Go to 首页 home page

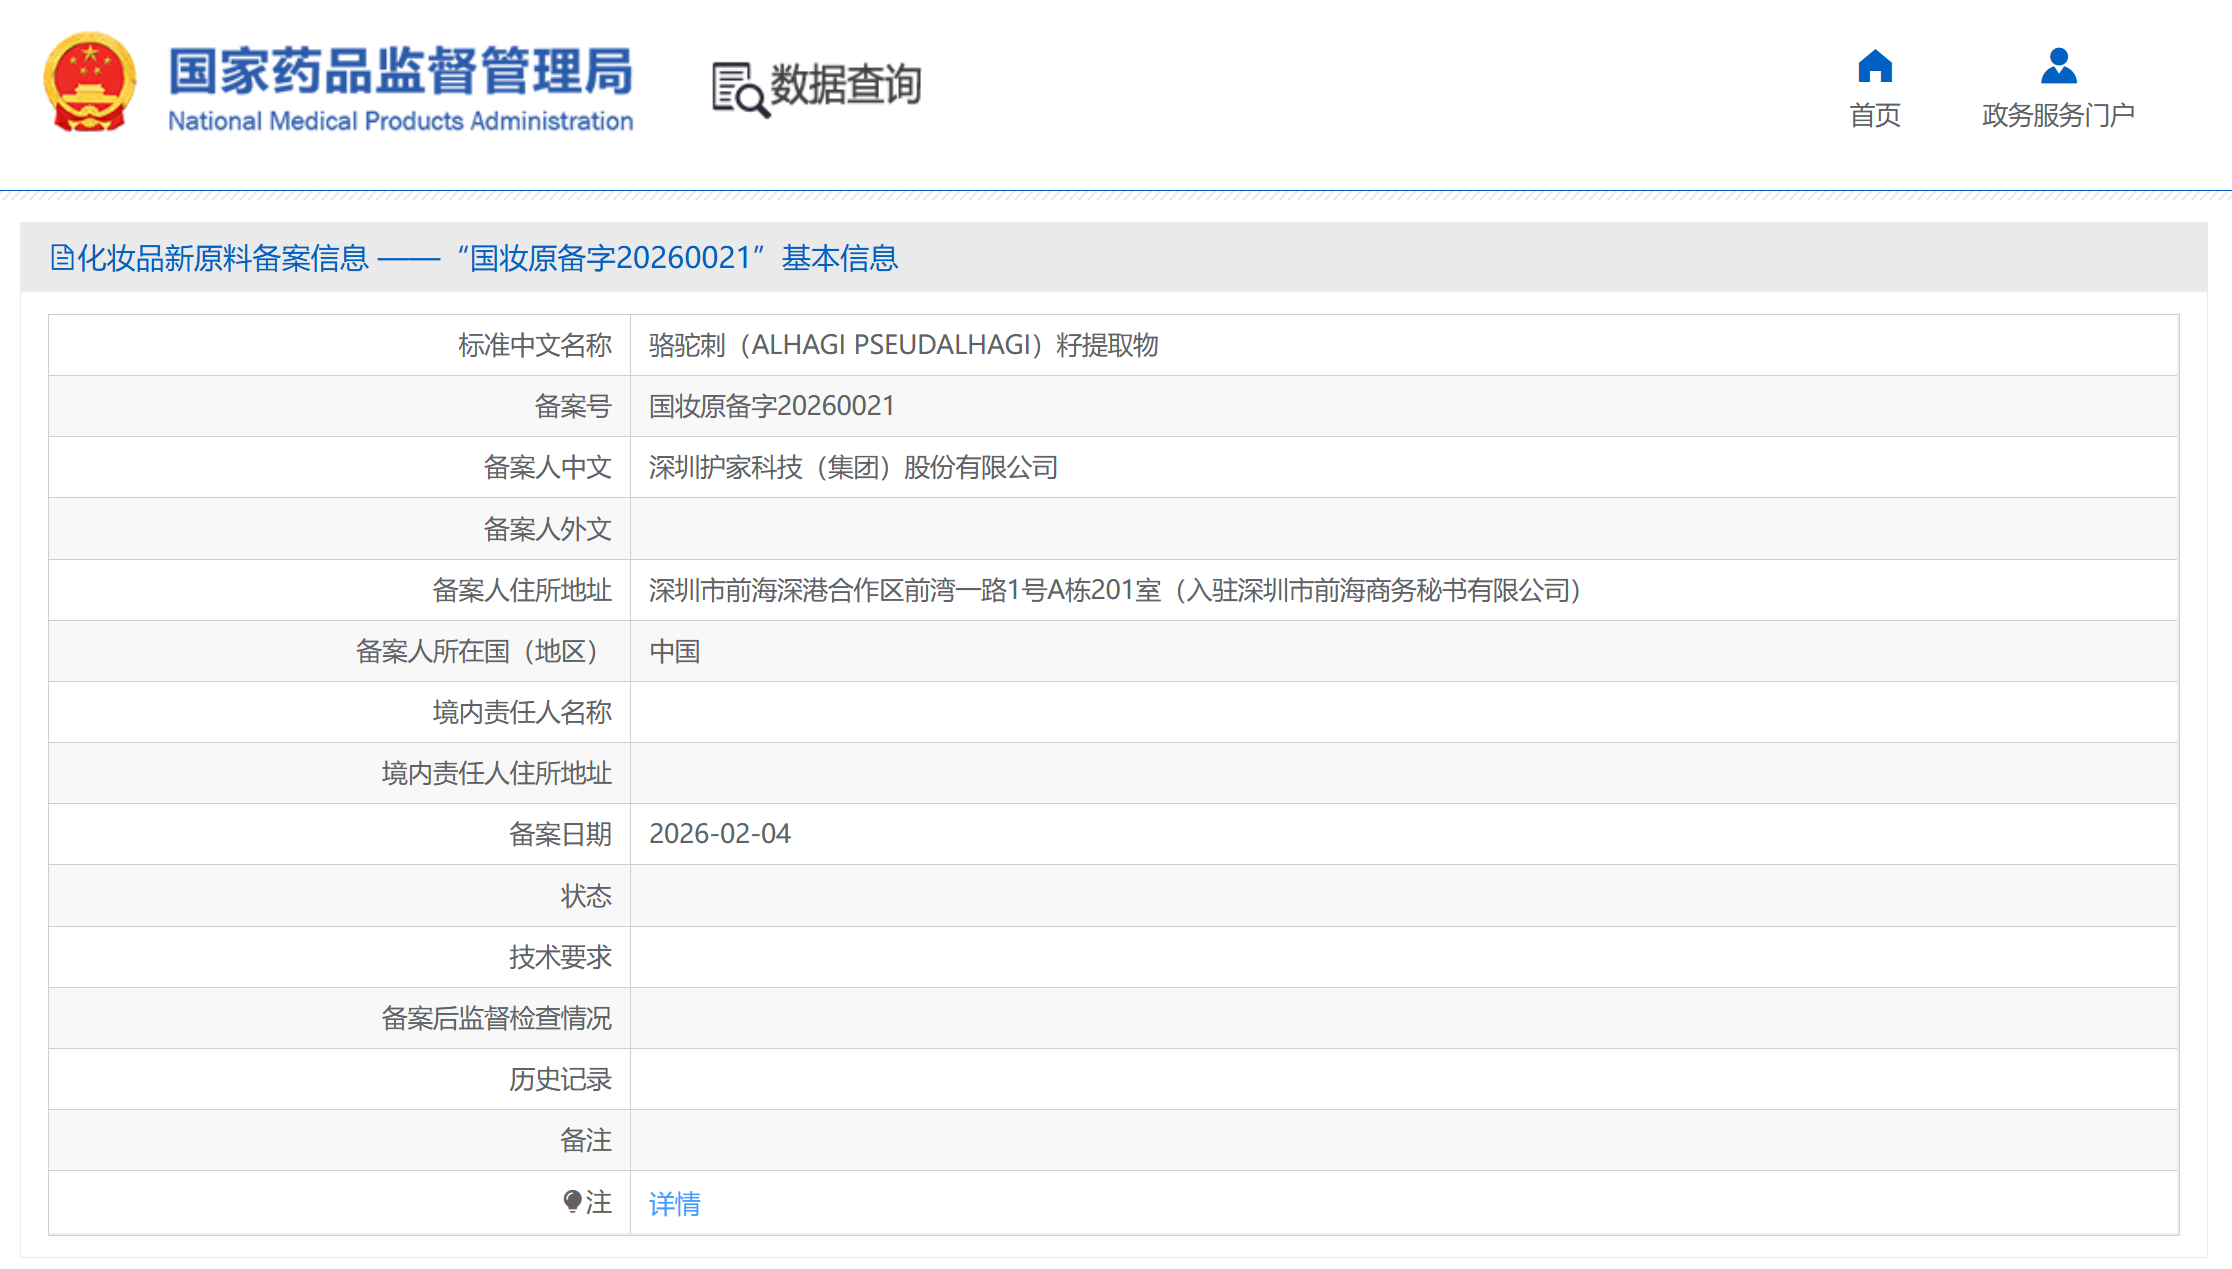coord(1874,115)
